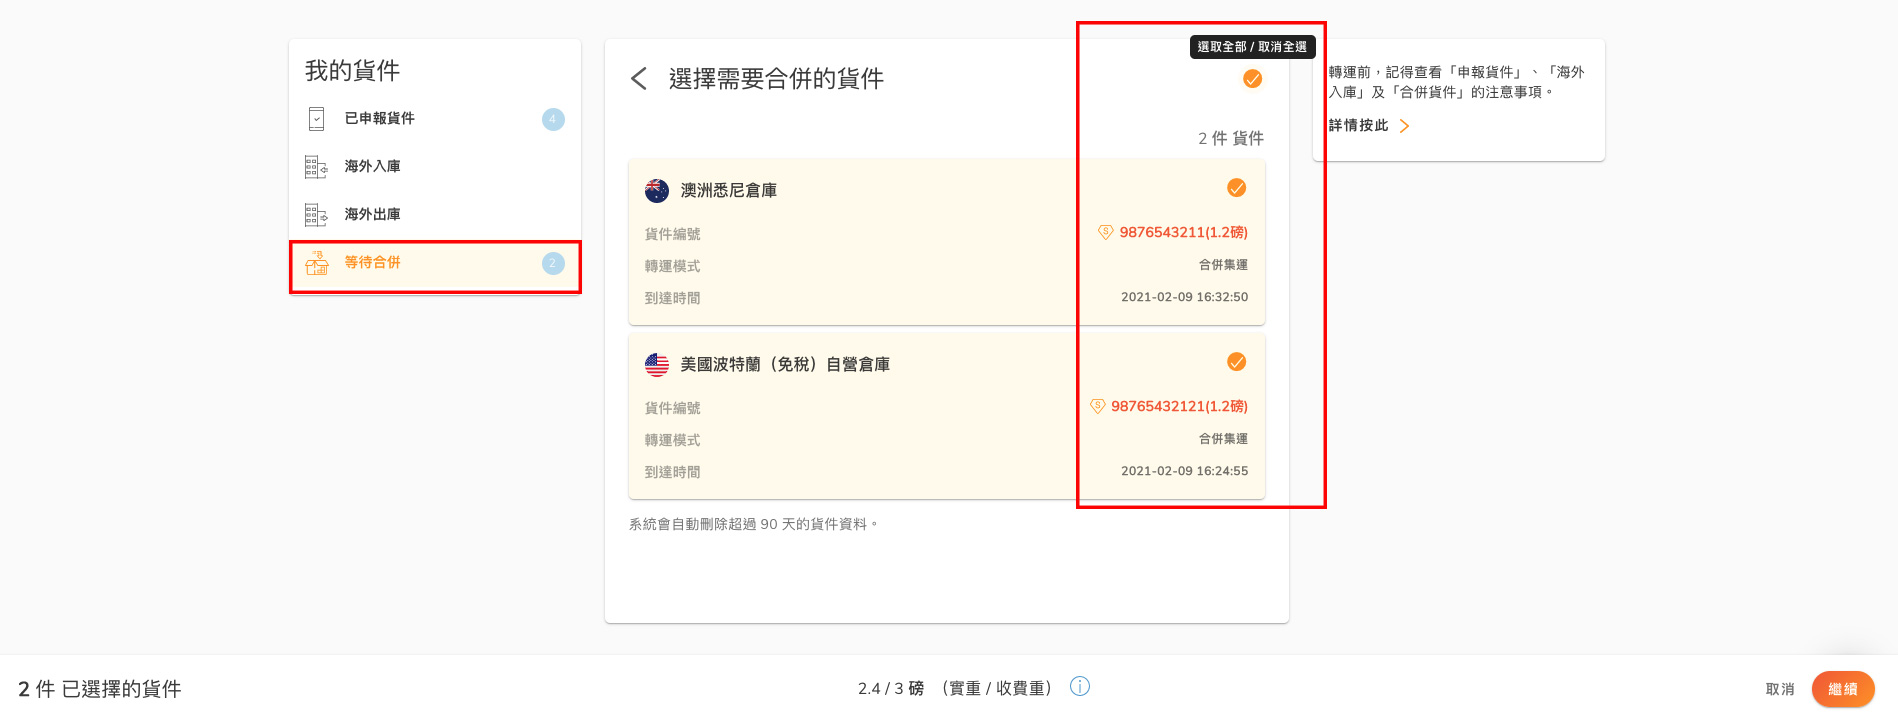Click the 海外出庫 warehouse icon

click(316, 215)
